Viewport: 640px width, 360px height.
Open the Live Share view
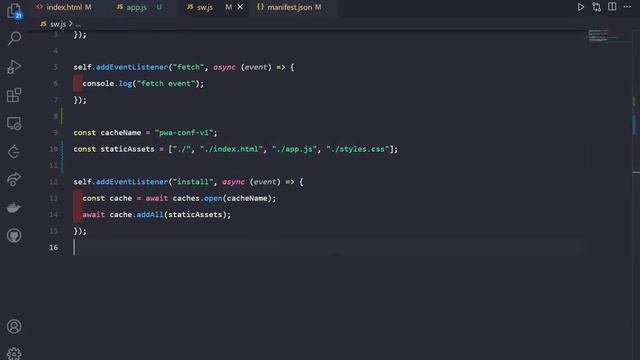click(14, 180)
